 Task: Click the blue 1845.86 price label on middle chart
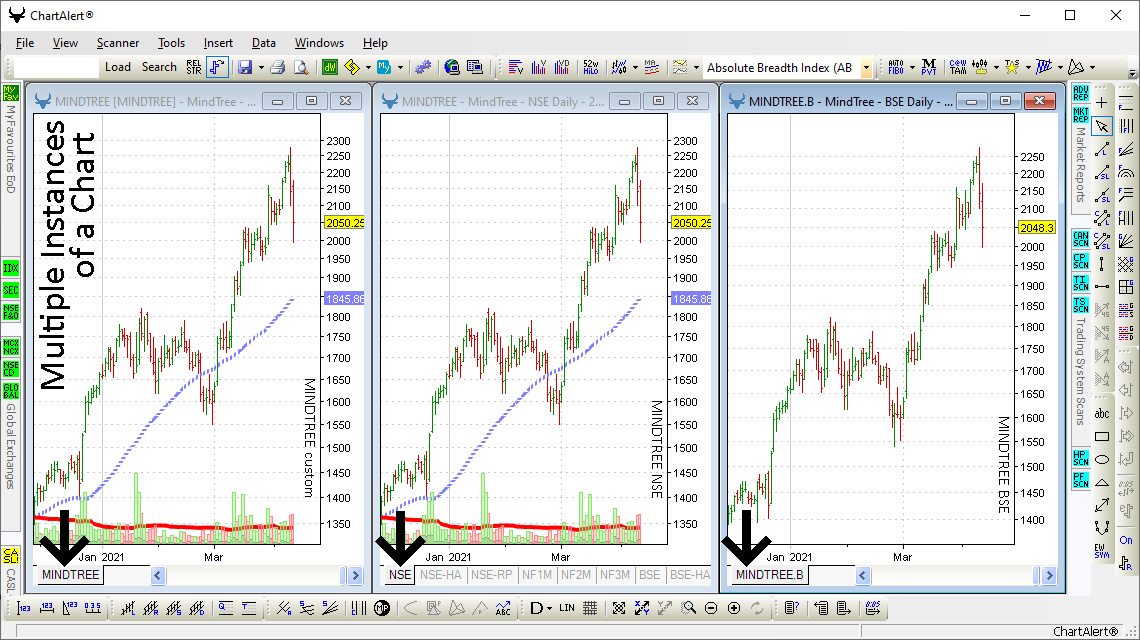tap(692, 299)
